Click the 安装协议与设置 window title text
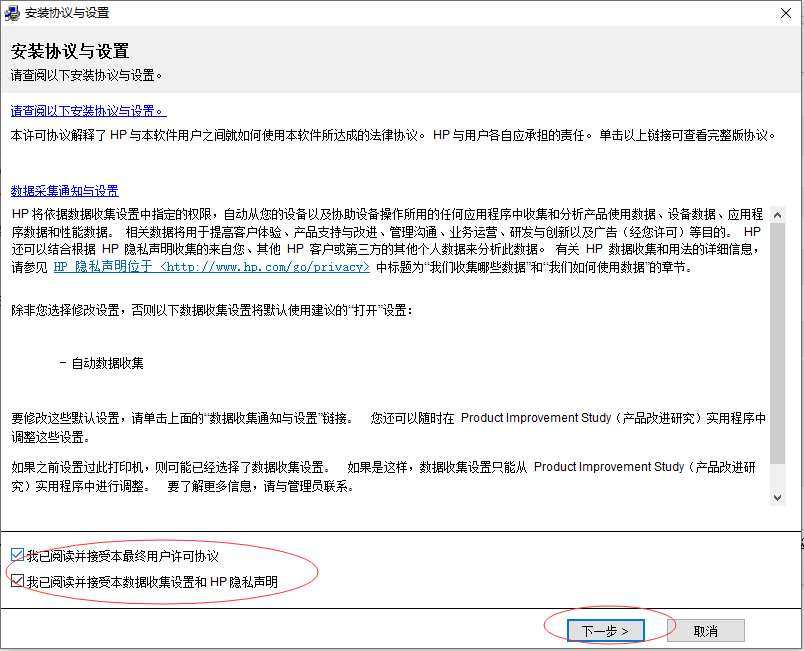This screenshot has width=804, height=651. coord(67,13)
